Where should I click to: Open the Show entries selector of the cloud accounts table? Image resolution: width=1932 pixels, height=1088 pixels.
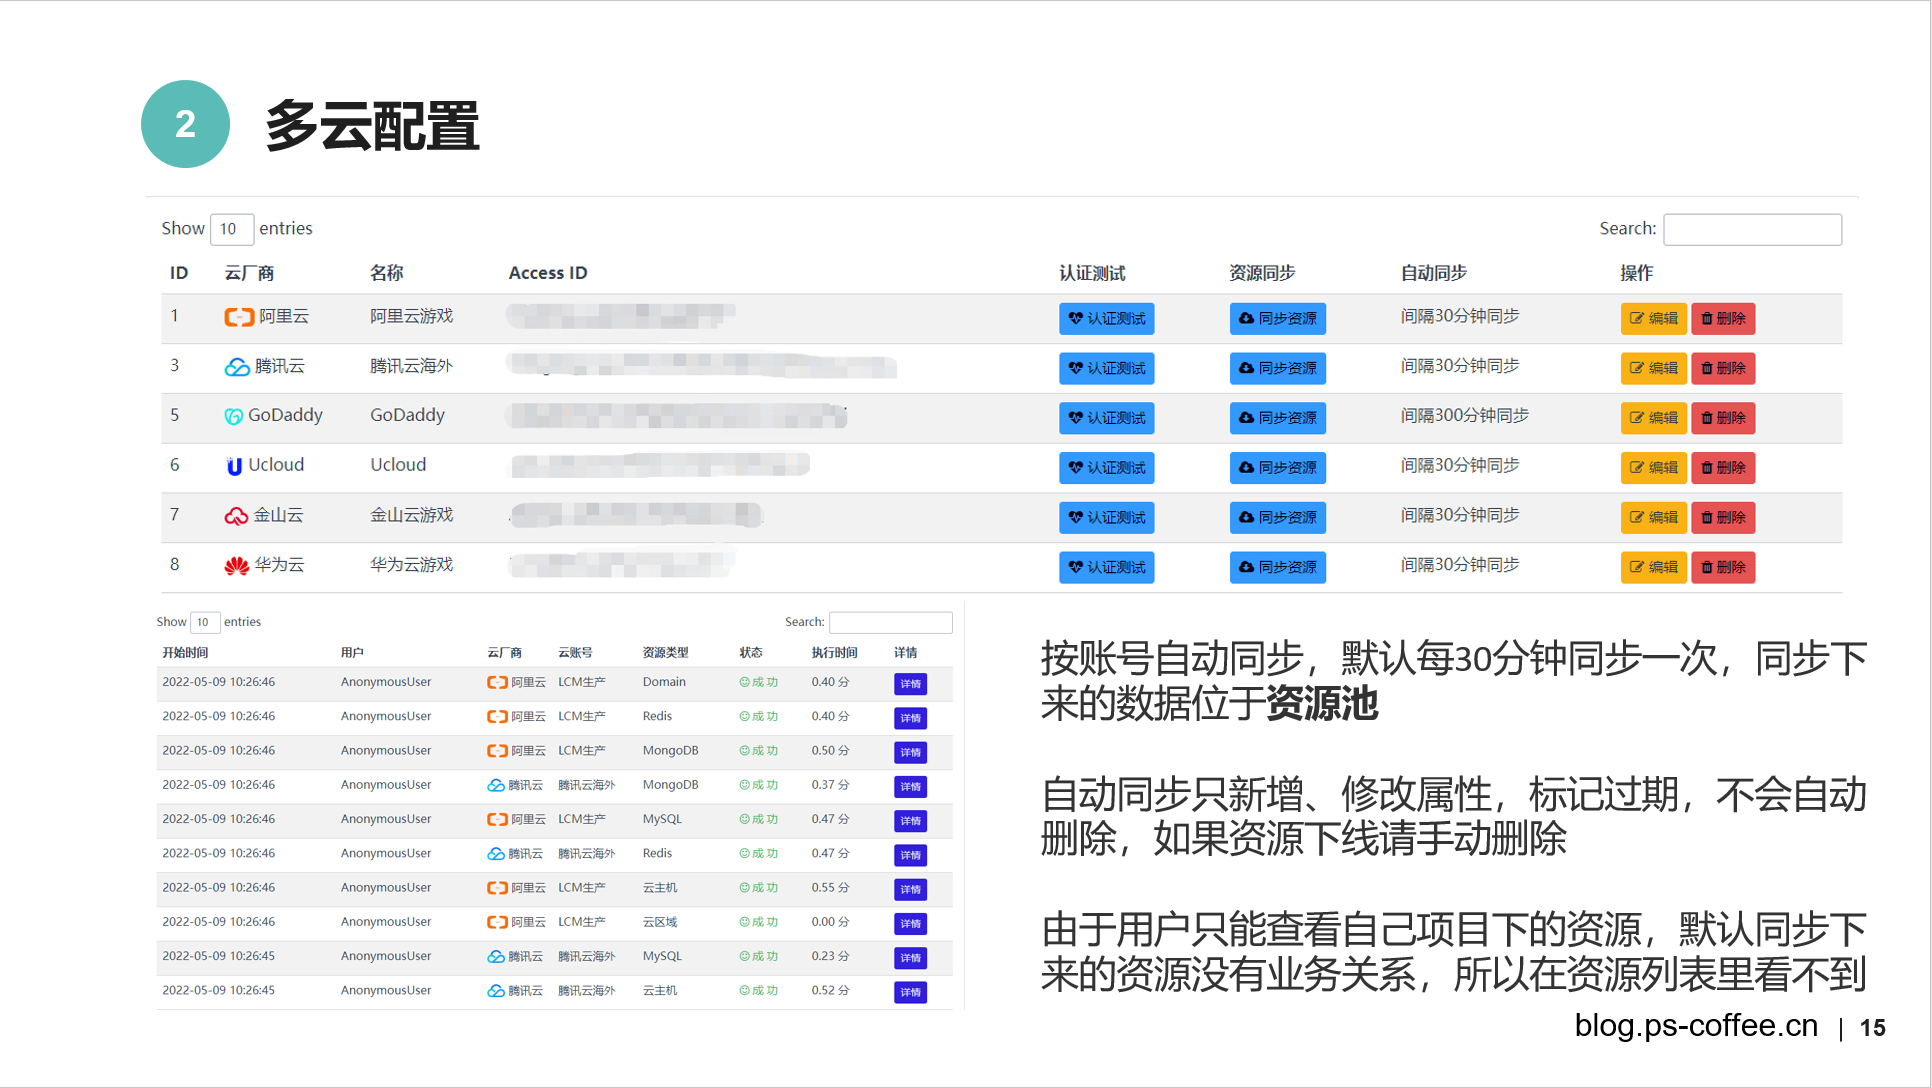(231, 229)
